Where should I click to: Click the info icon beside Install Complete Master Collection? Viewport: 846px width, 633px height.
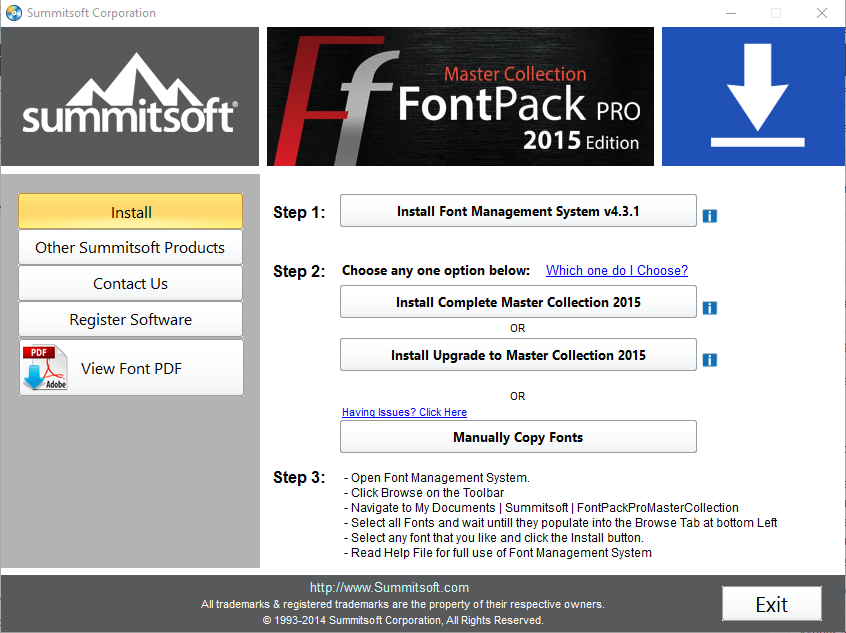(709, 308)
